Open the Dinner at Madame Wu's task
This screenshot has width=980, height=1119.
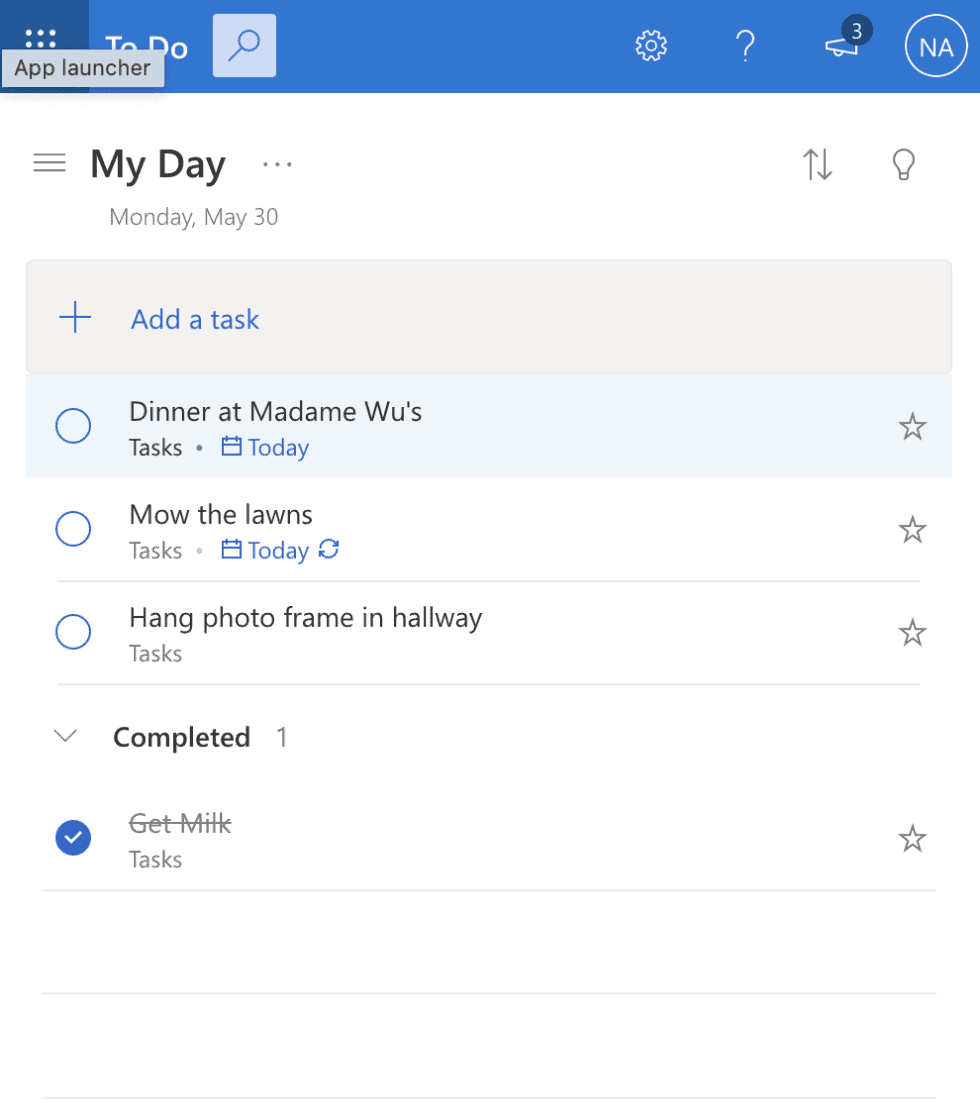click(x=489, y=426)
